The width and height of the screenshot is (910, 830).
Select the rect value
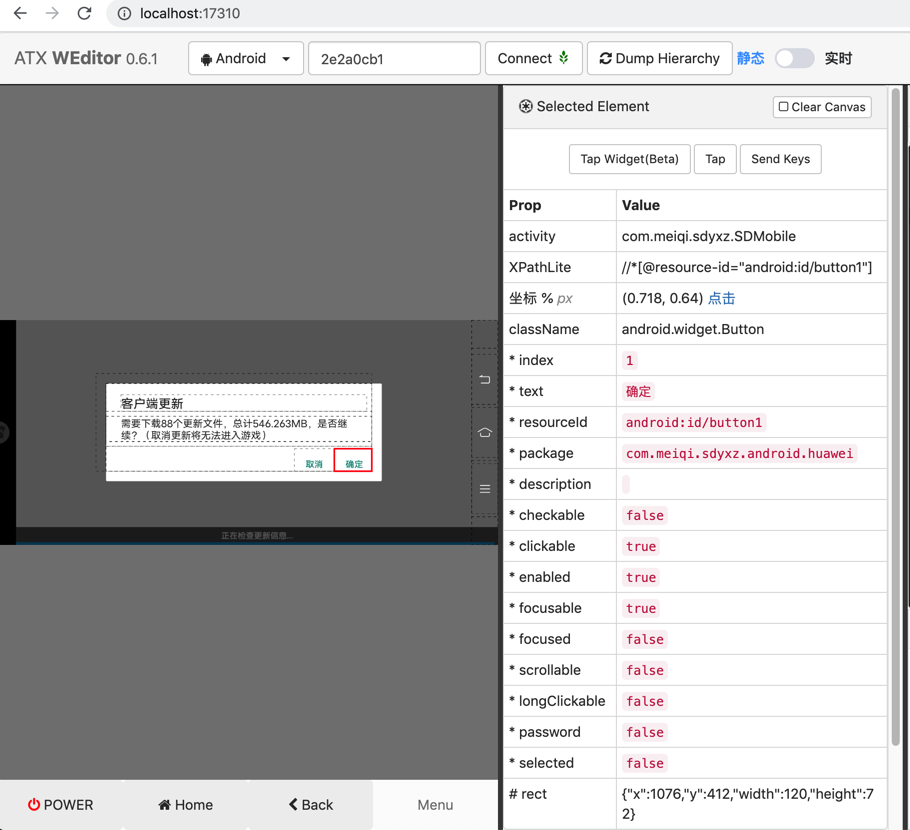click(x=748, y=804)
